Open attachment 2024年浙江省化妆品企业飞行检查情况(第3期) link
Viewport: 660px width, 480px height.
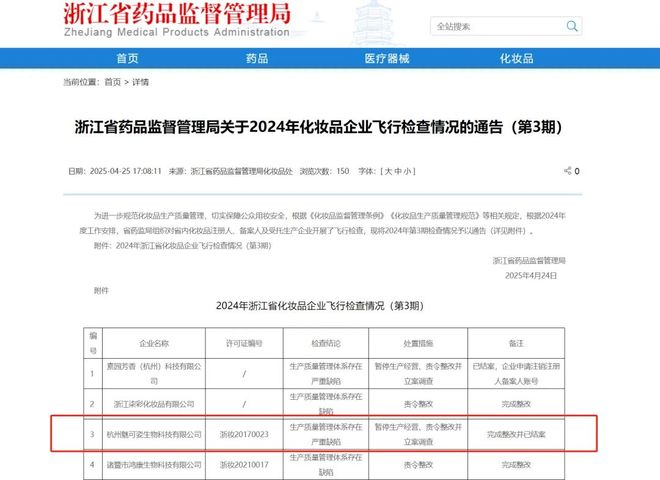tap(194, 245)
